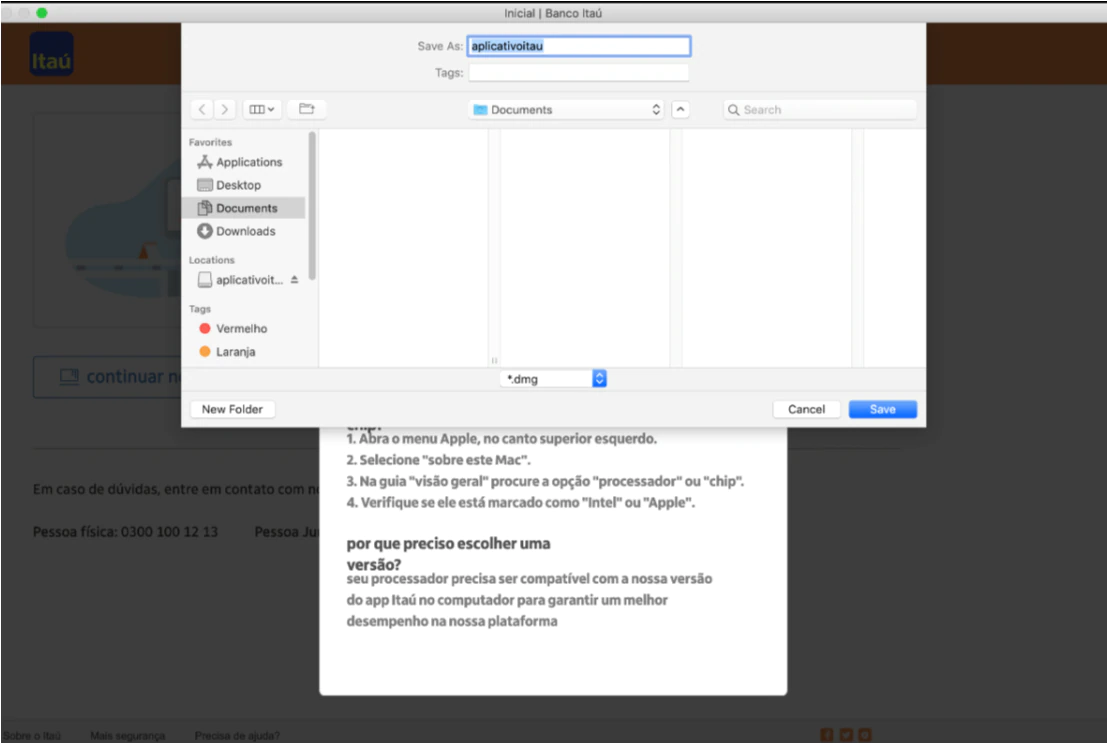Click the Save button
This screenshot has width=1107, height=743.
(882, 409)
